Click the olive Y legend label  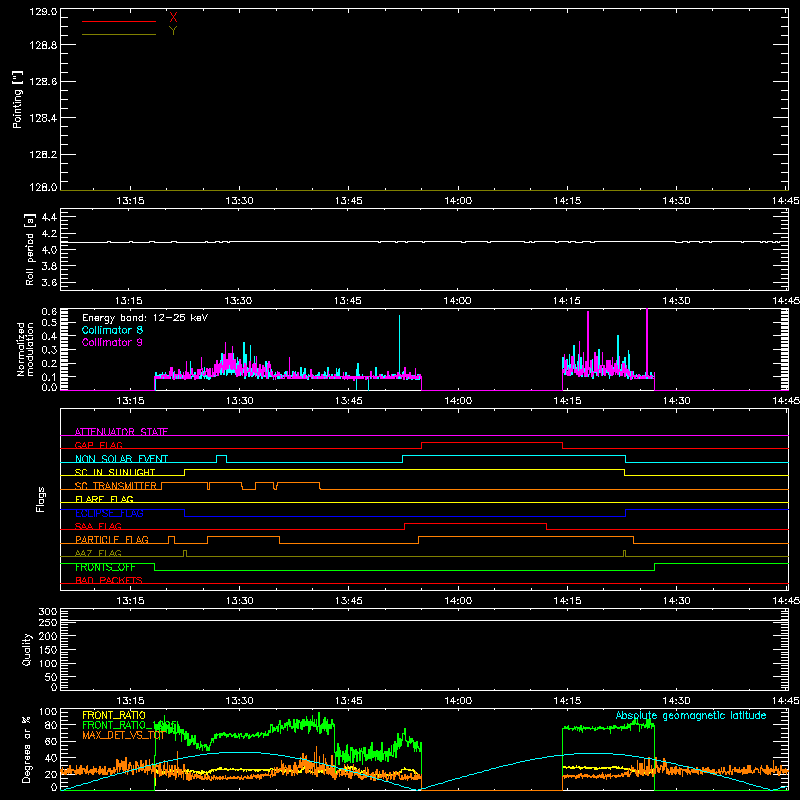[173, 31]
